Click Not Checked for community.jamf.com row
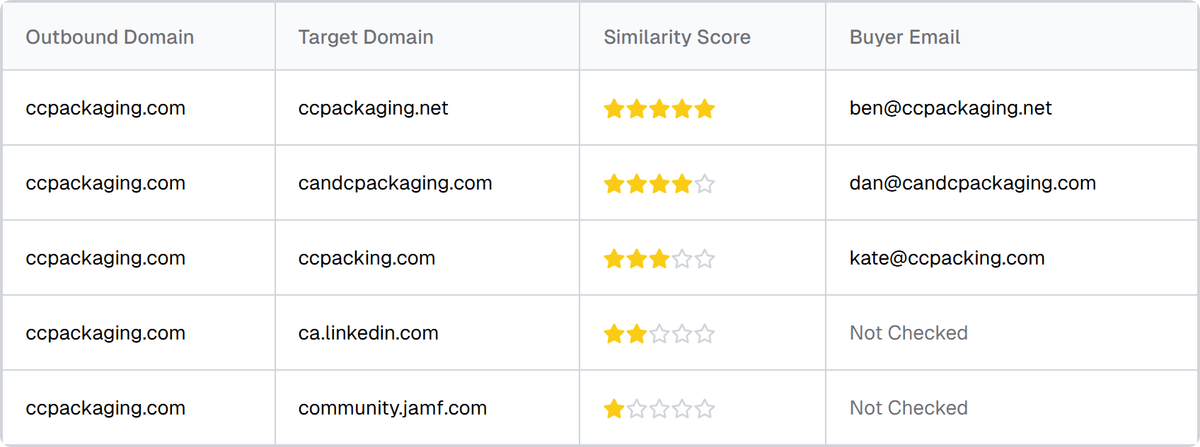The height and width of the screenshot is (447, 1200). (909, 408)
